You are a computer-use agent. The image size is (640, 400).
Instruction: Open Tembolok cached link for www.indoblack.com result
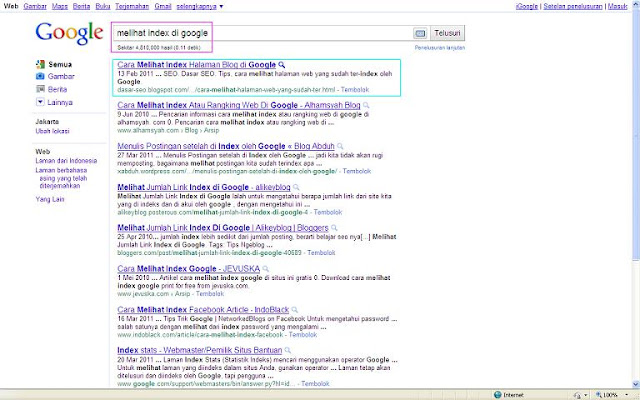[x=303, y=335]
